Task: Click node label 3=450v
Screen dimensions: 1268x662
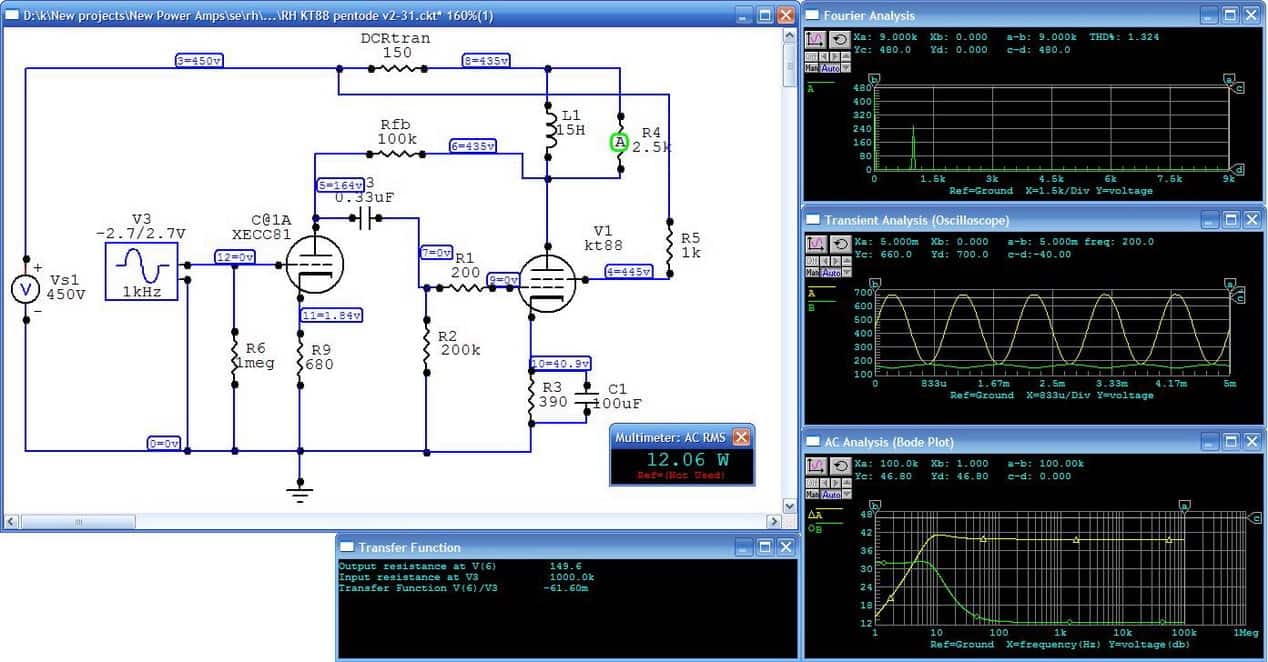Action: (x=198, y=60)
